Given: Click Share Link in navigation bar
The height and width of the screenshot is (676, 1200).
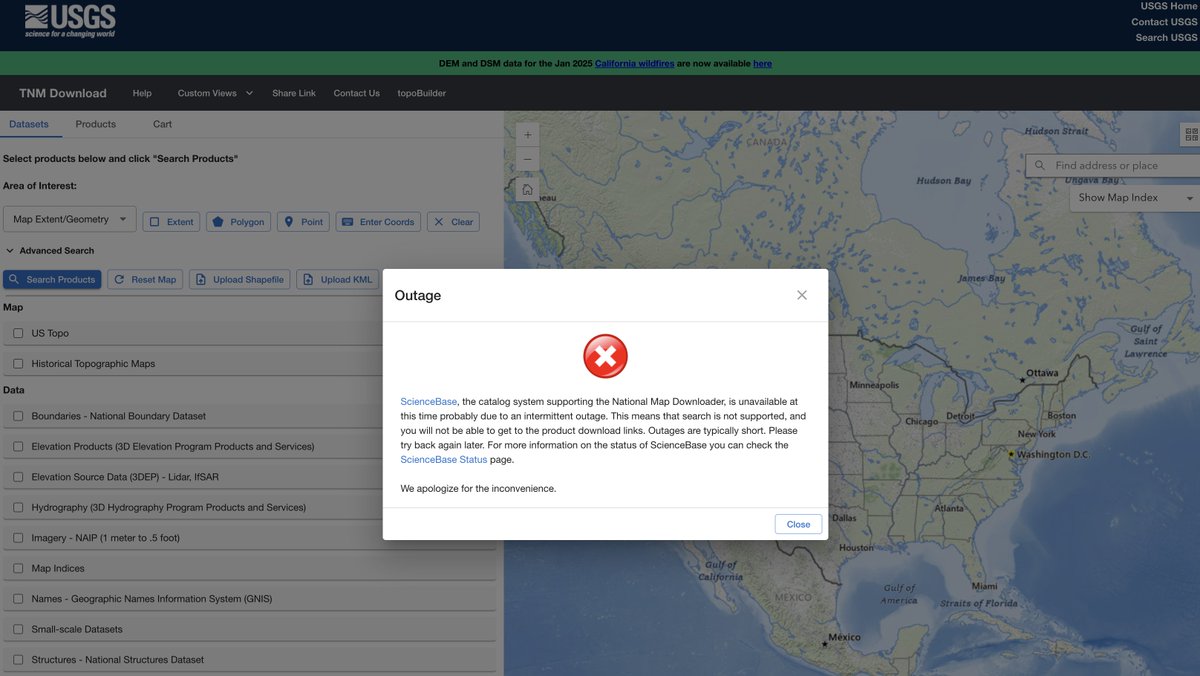Looking at the screenshot, I should pos(294,93).
